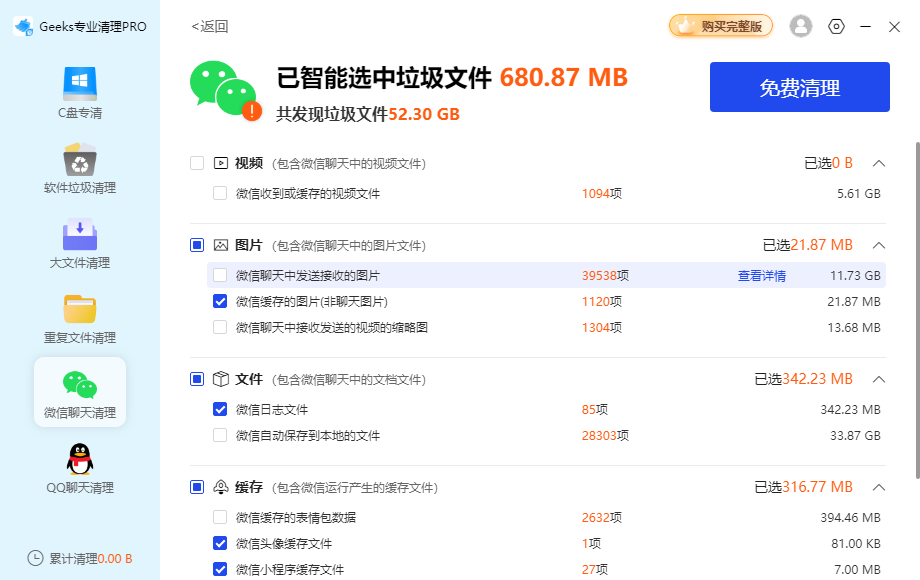The width and height of the screenshot is (920, 580).
Task: Check 微信自动保存到本地的文件 checkbox
Action: coord(220,435)
